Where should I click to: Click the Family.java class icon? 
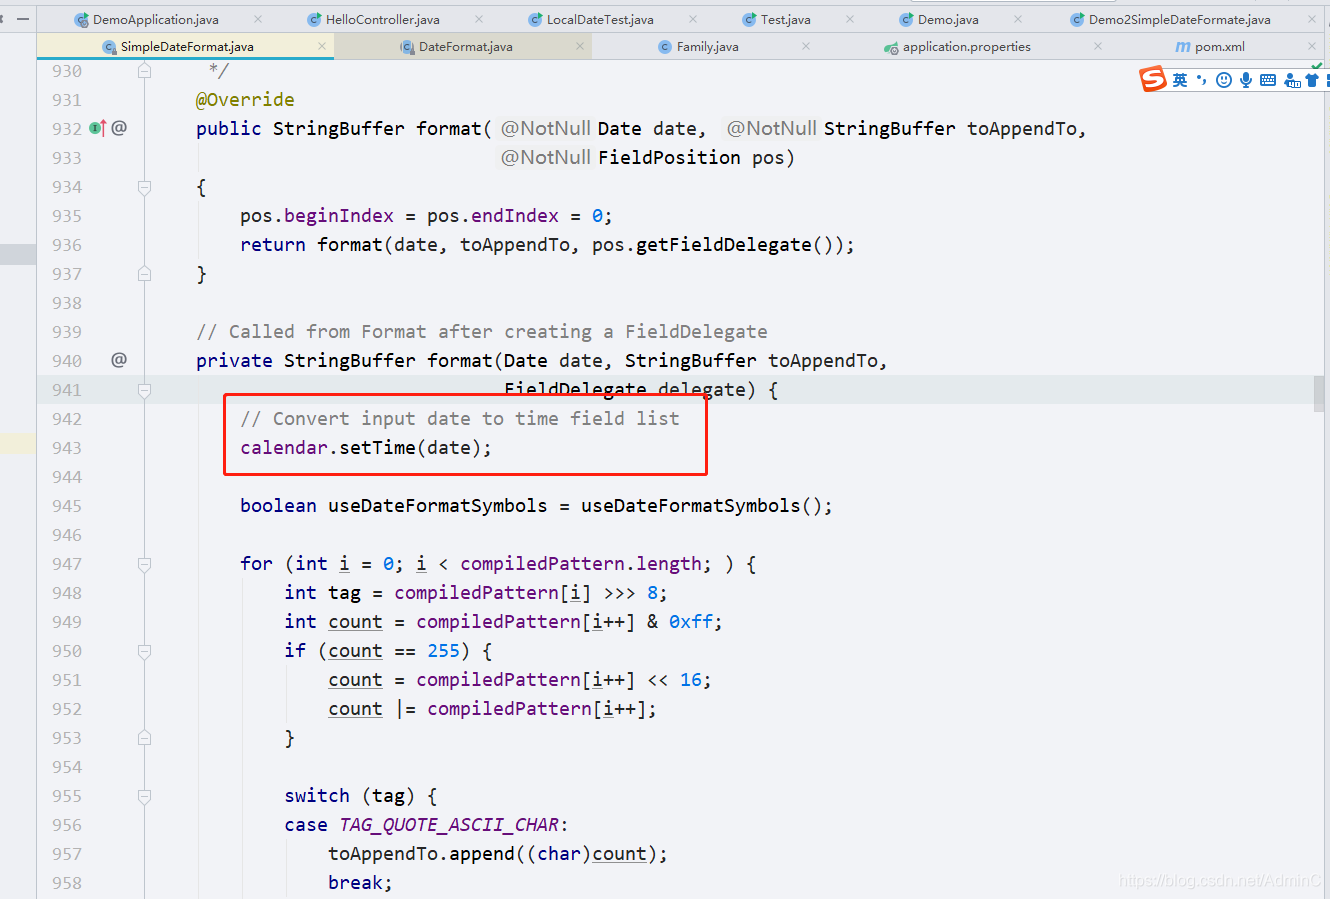click(x=665, y=47)
